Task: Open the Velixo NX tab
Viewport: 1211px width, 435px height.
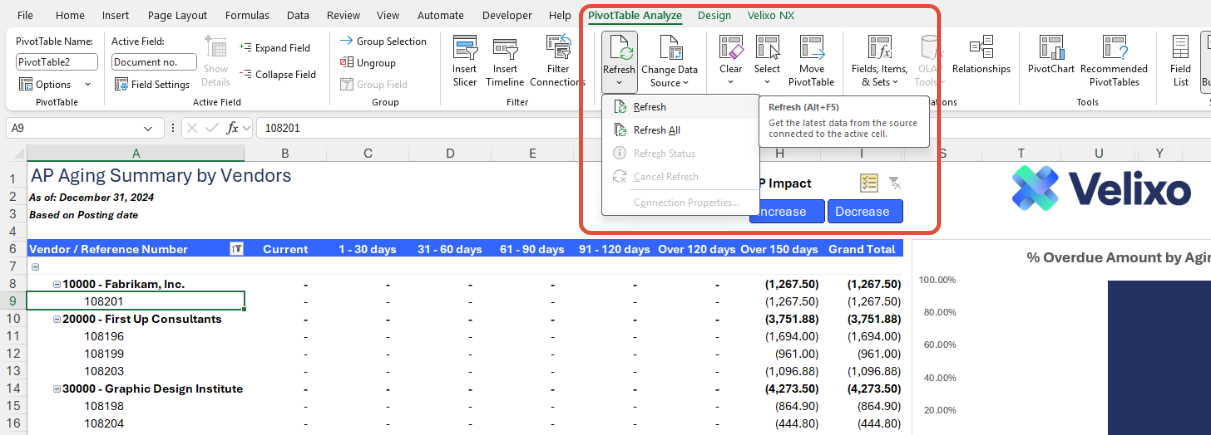Action: 771,16
